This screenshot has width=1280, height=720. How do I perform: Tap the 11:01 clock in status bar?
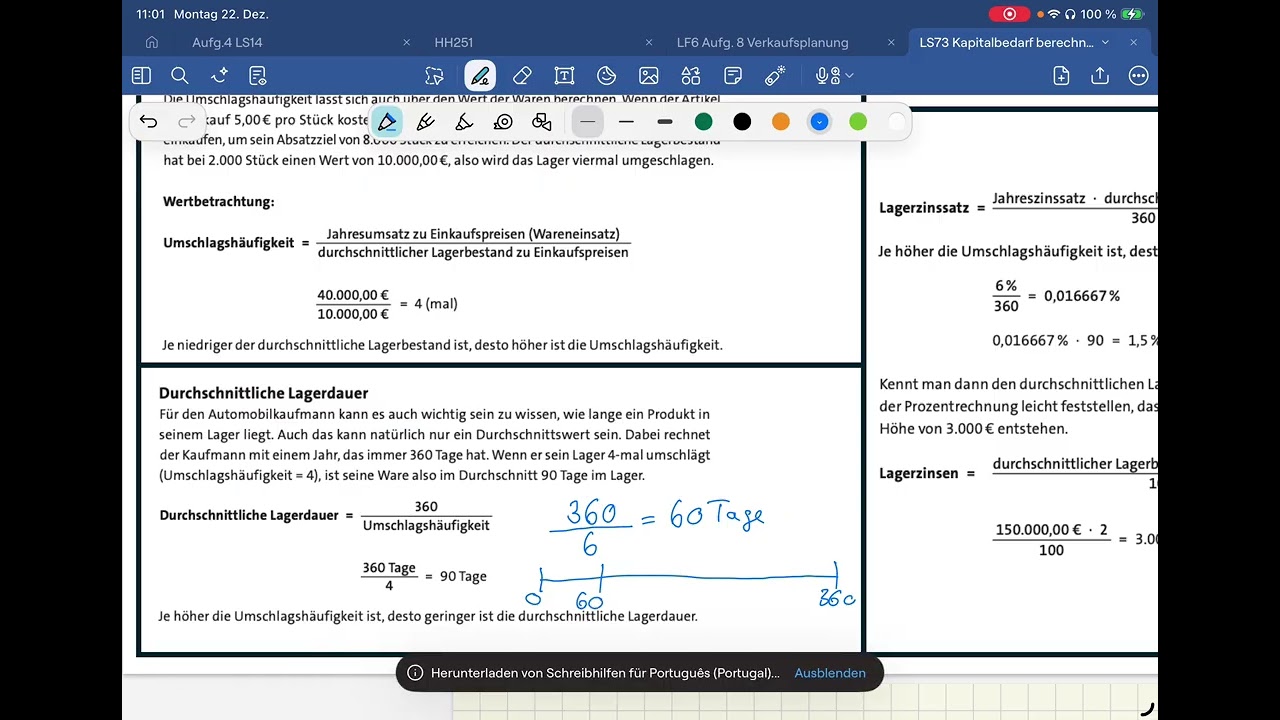click(x=150, y=14)
